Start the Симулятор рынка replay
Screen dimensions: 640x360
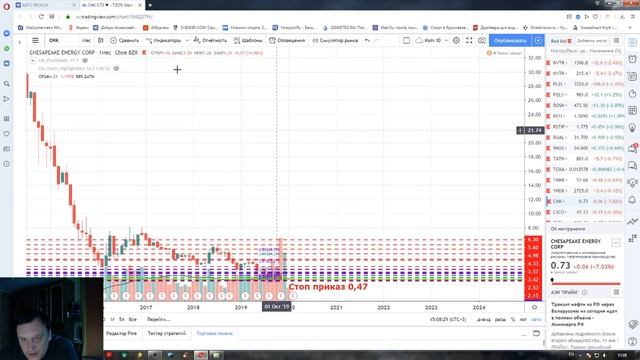pos(335,40)
